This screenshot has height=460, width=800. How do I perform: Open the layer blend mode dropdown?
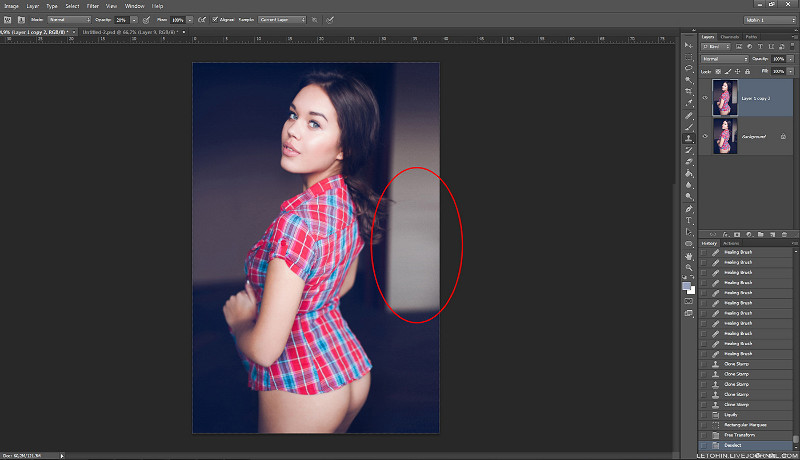point(724,59)
